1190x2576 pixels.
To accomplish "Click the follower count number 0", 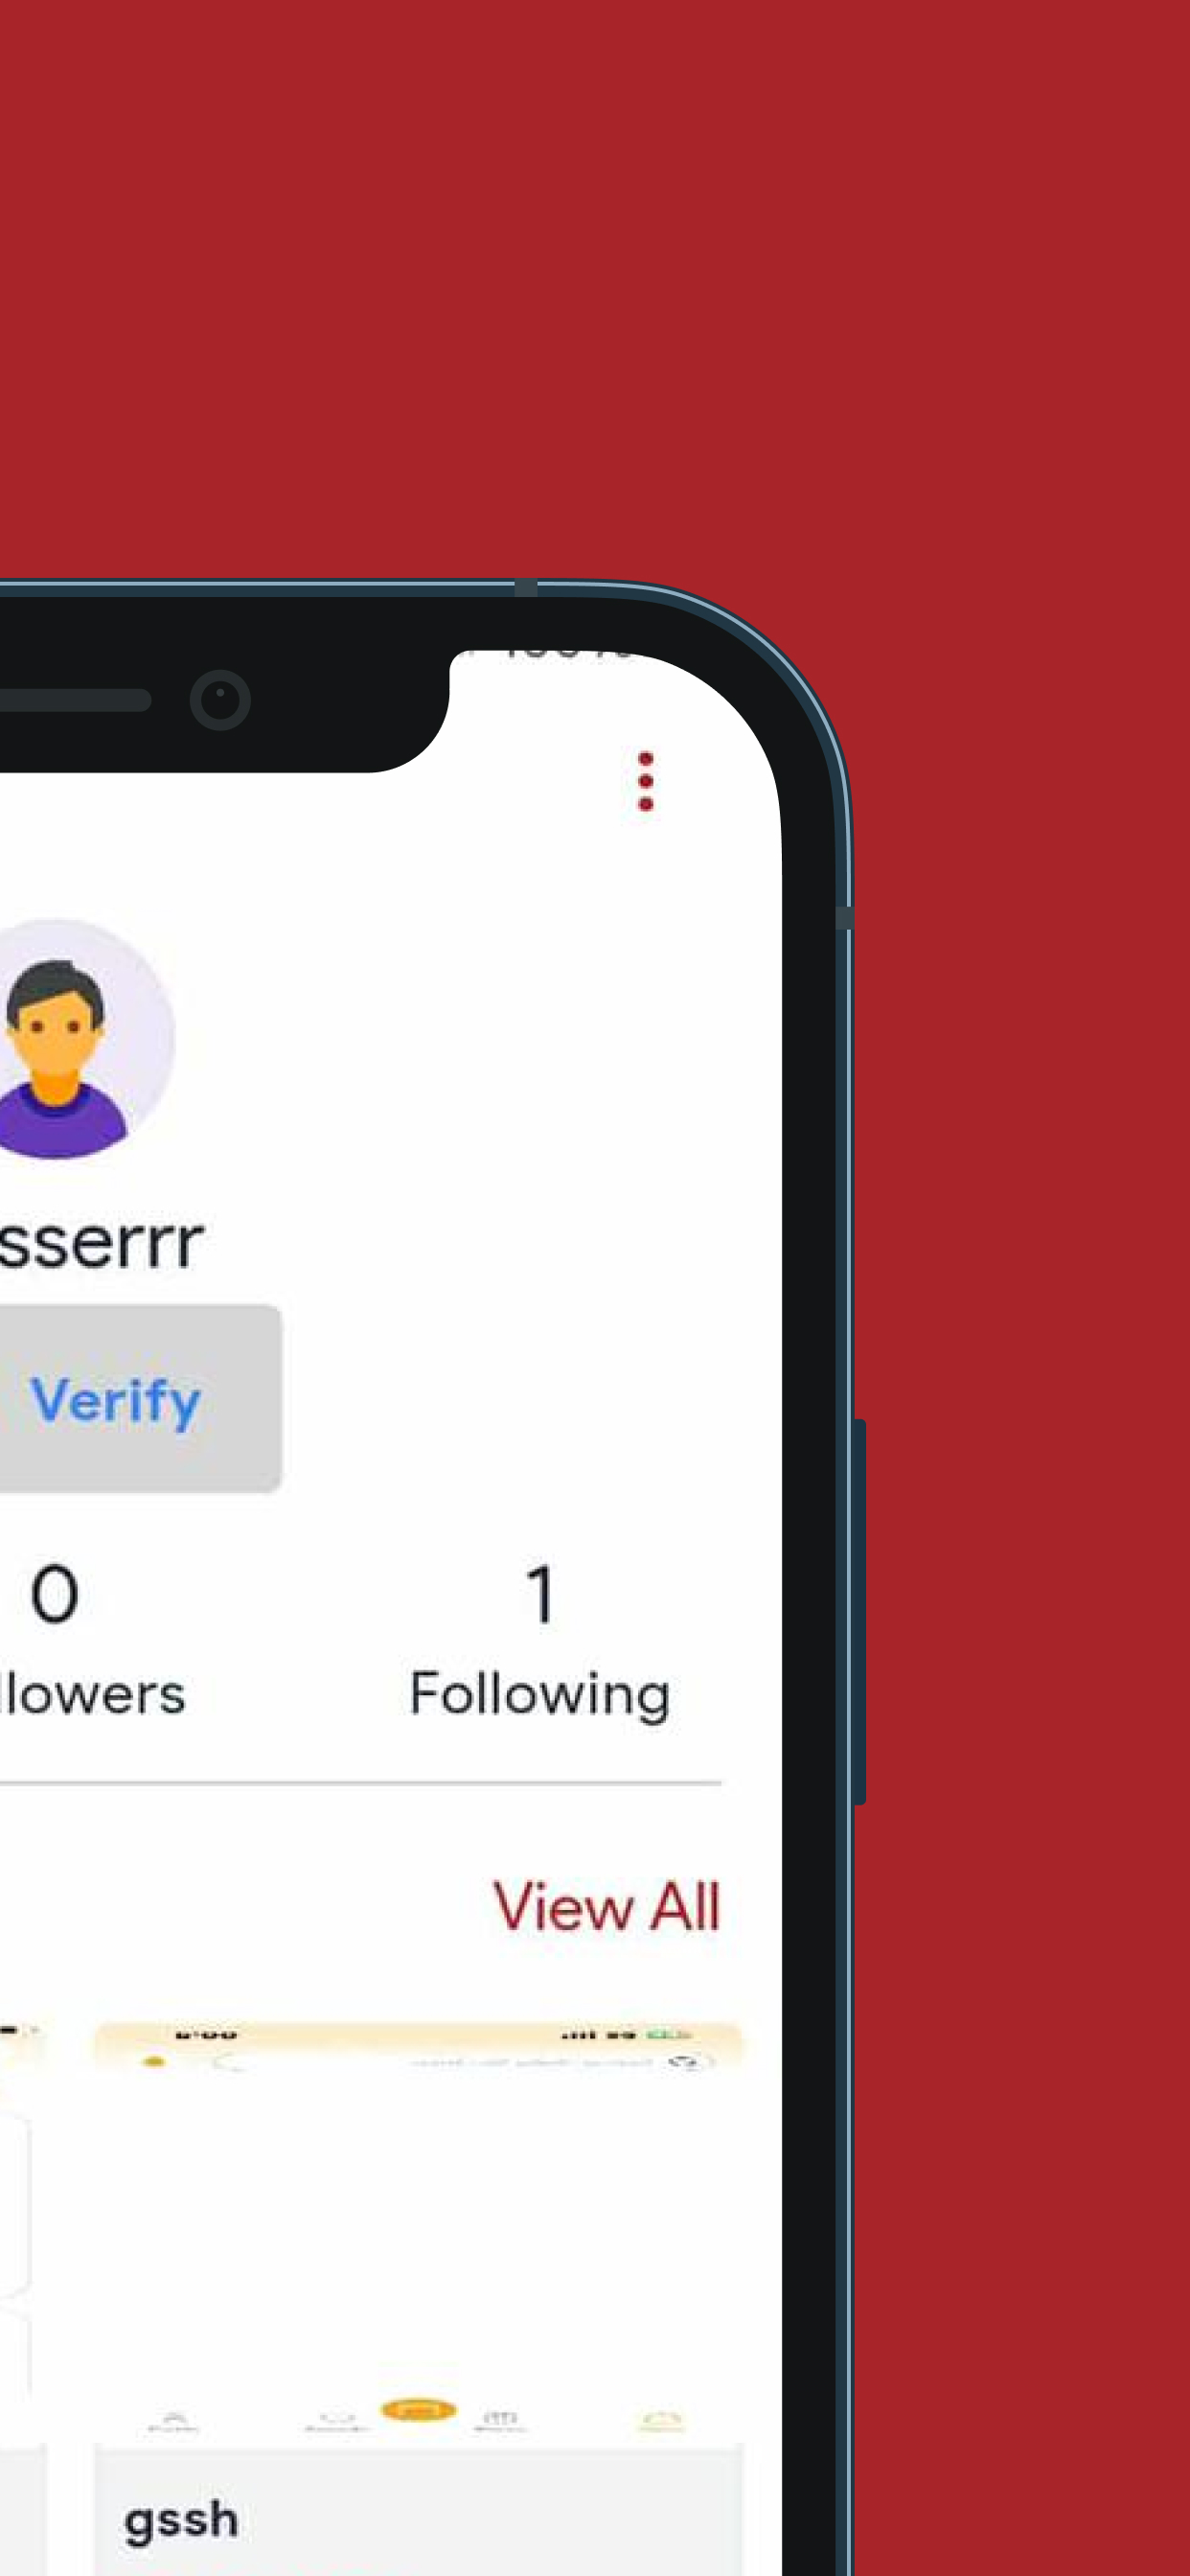I will (54, 1594).
